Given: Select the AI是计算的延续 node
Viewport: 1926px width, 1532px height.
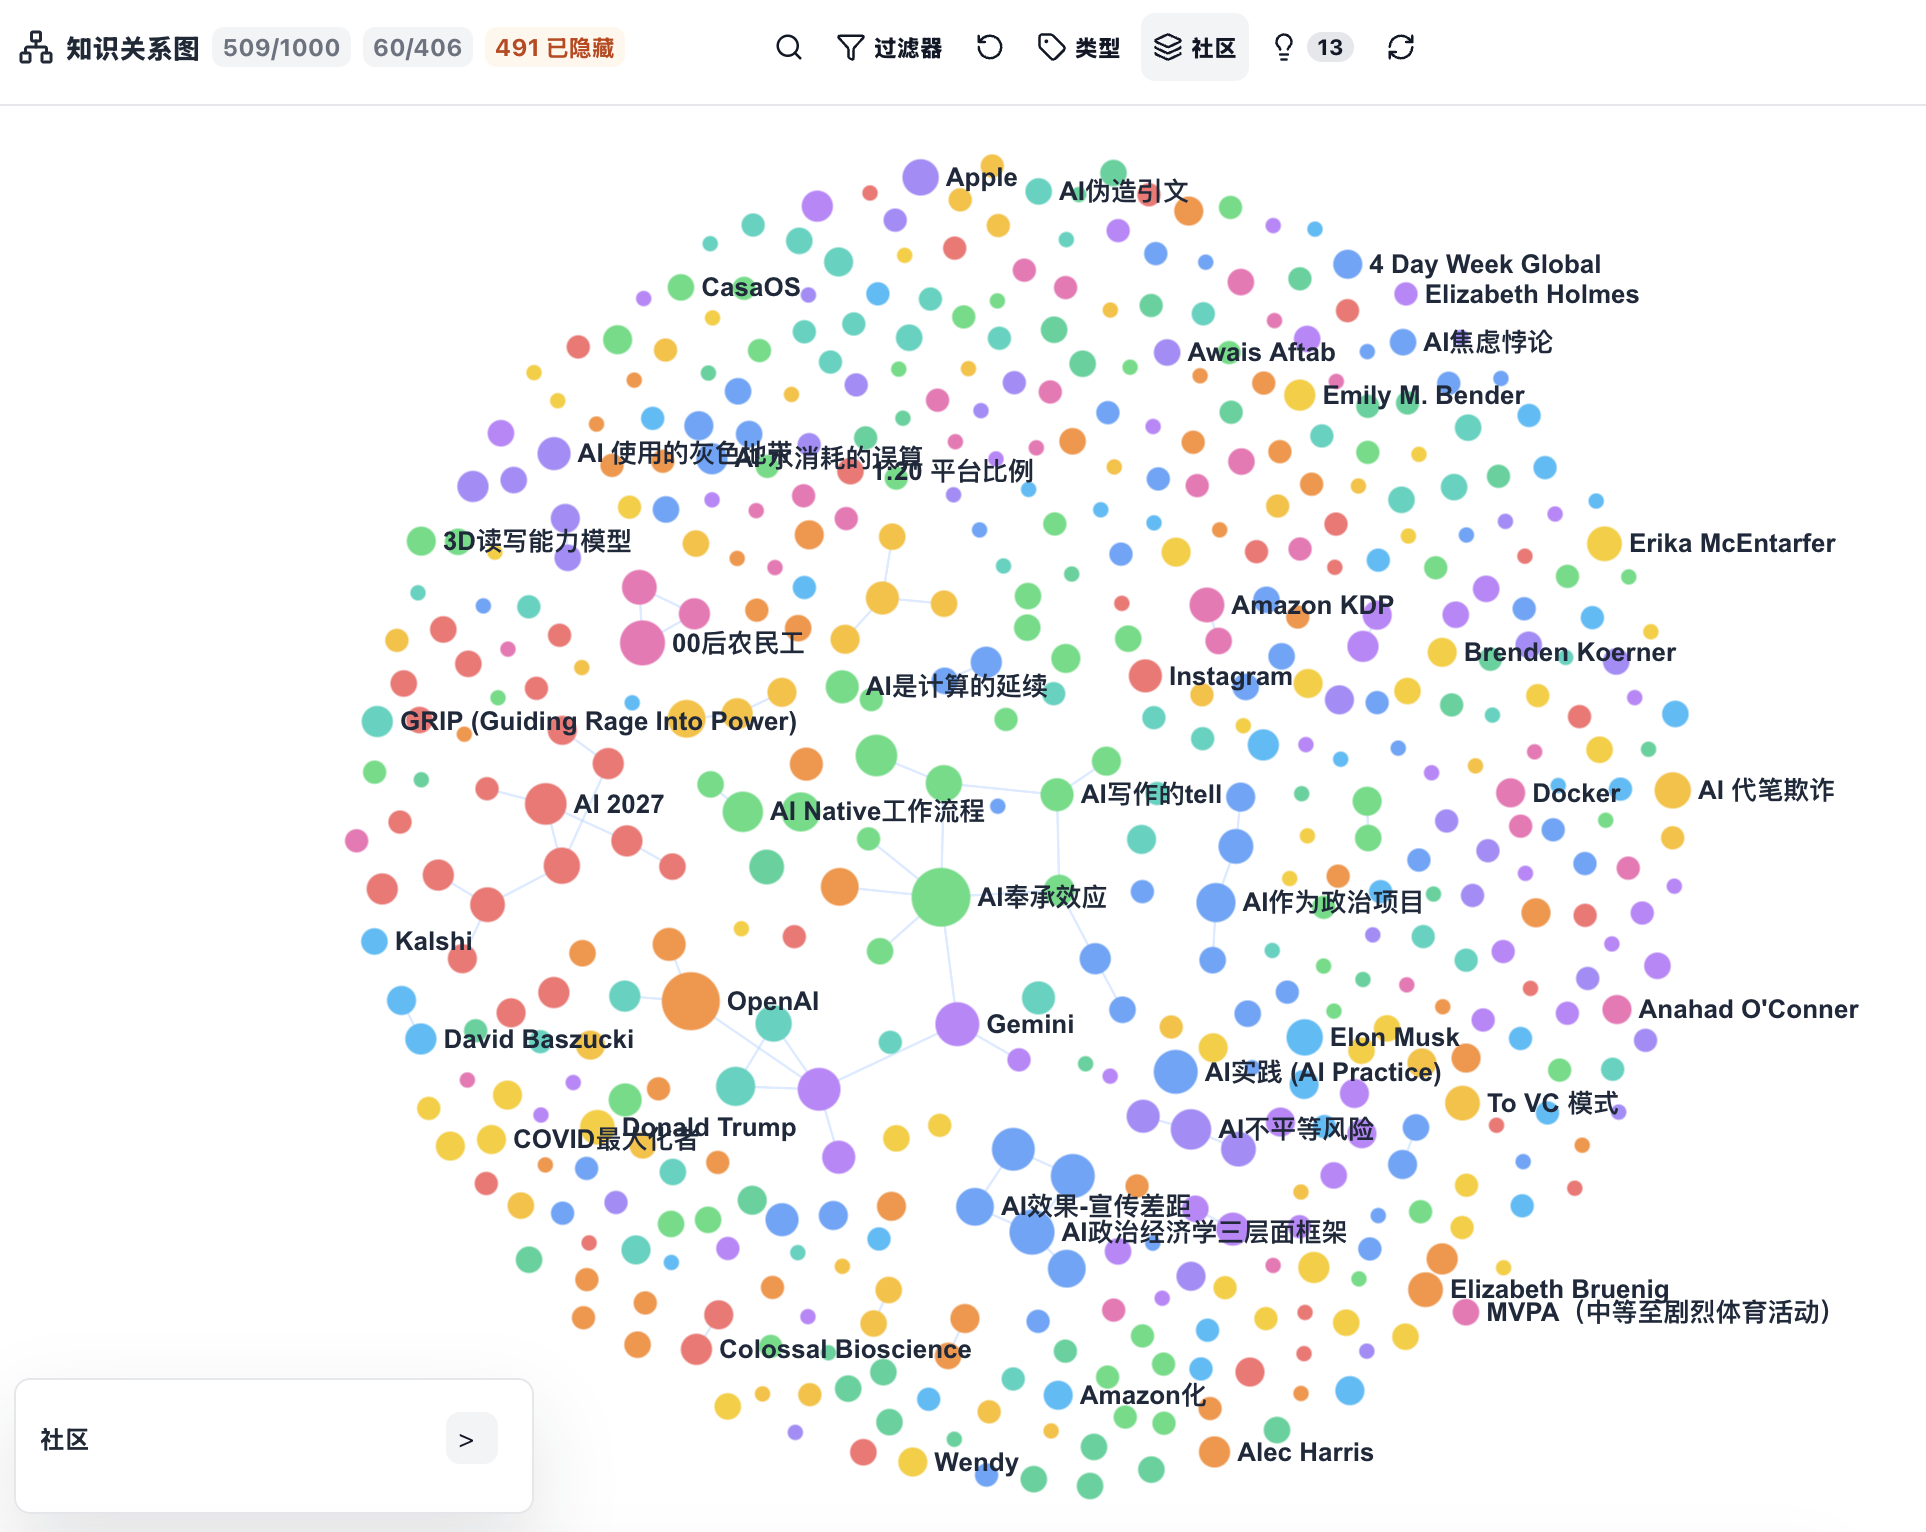Looking at the screenshot, I should click(x=842, y=686).
